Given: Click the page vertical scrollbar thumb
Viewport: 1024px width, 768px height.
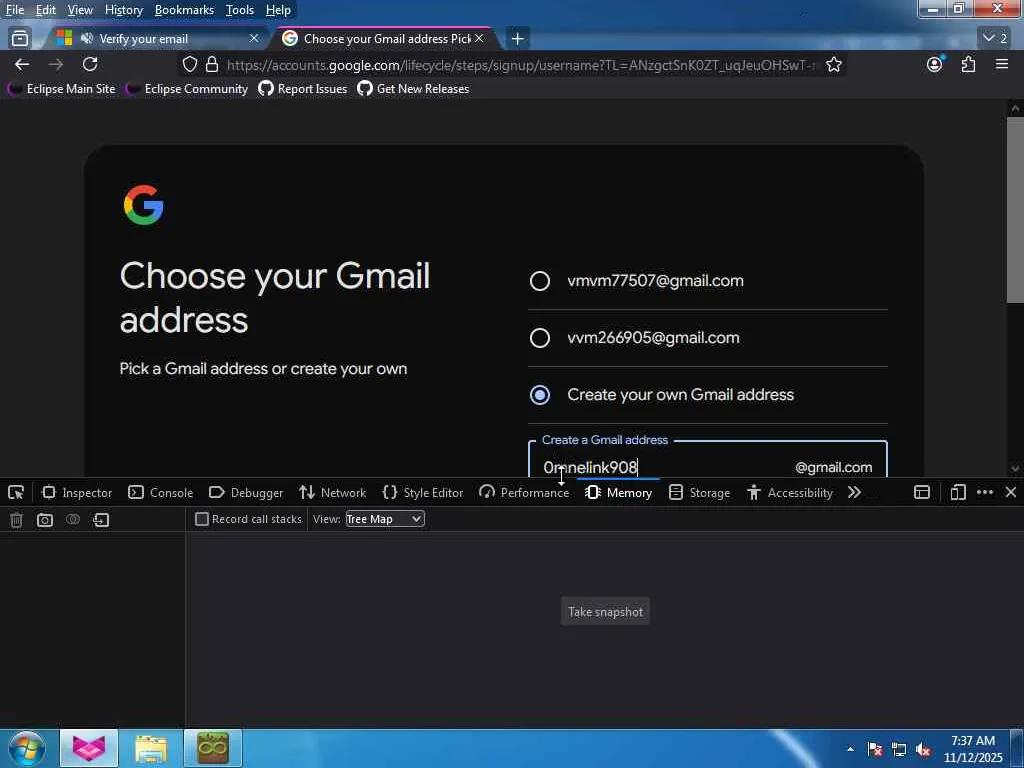Looking at the screenshot, I should coord(1015,209).
